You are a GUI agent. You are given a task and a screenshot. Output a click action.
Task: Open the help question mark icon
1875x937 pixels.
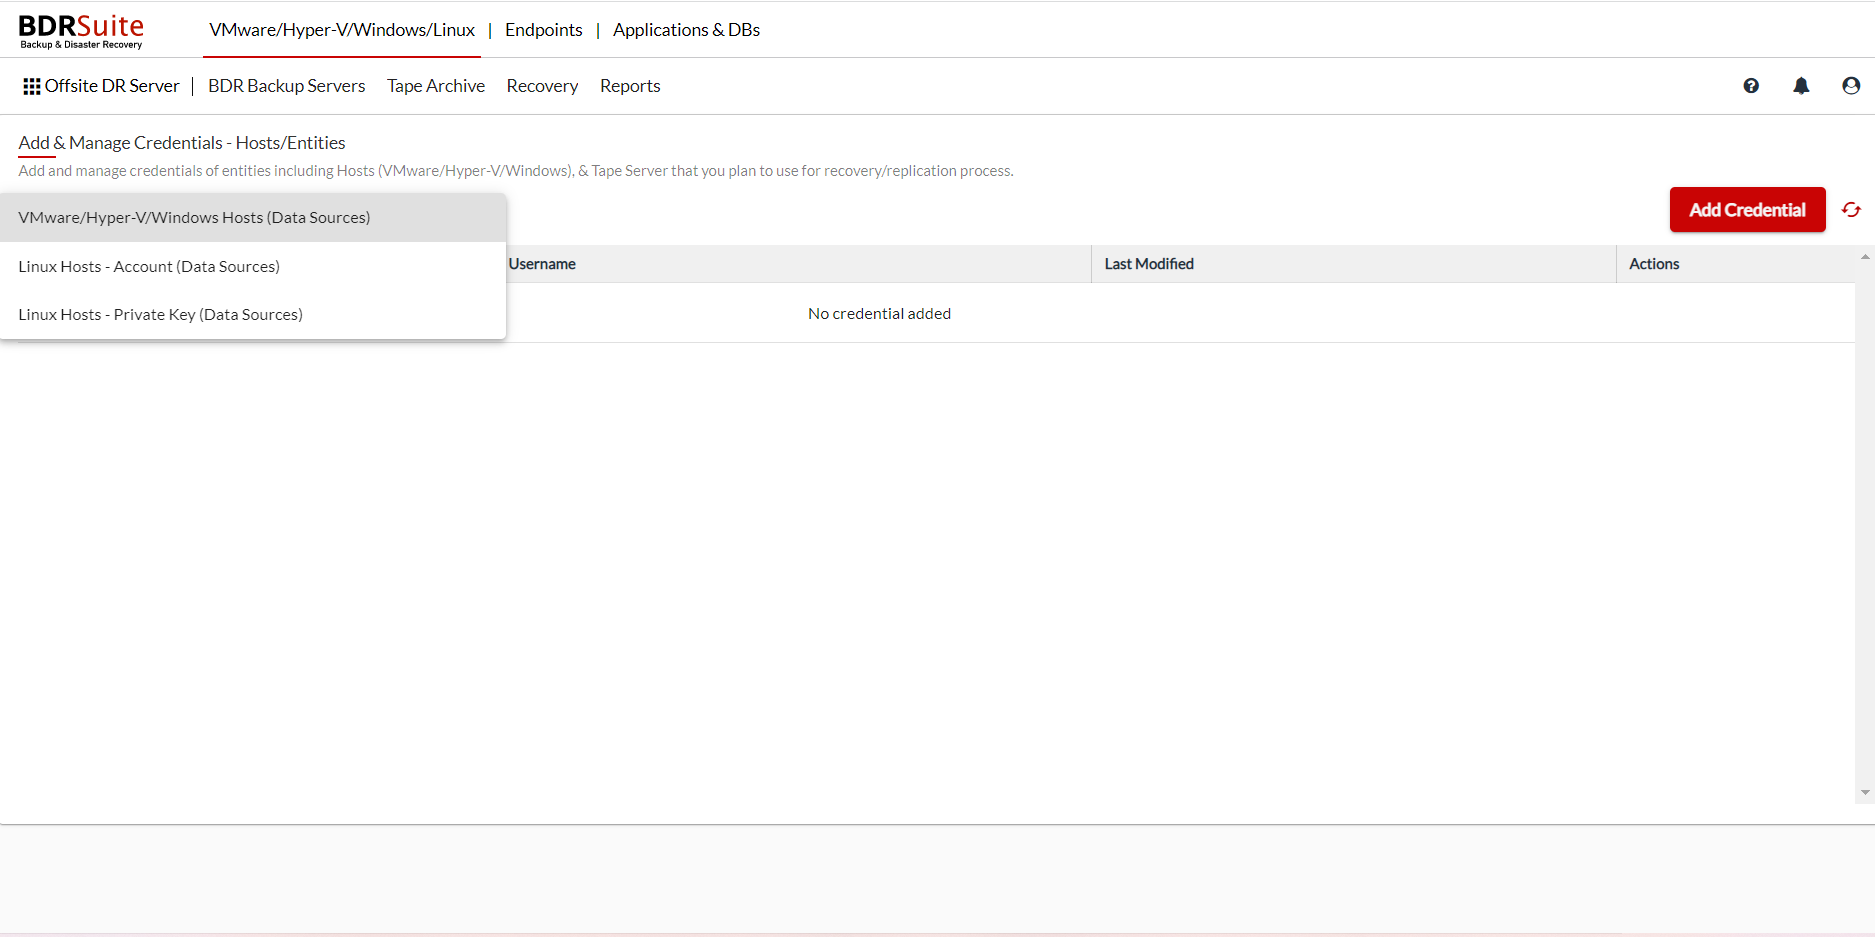pyautogui.click(x=1751, y=86)
